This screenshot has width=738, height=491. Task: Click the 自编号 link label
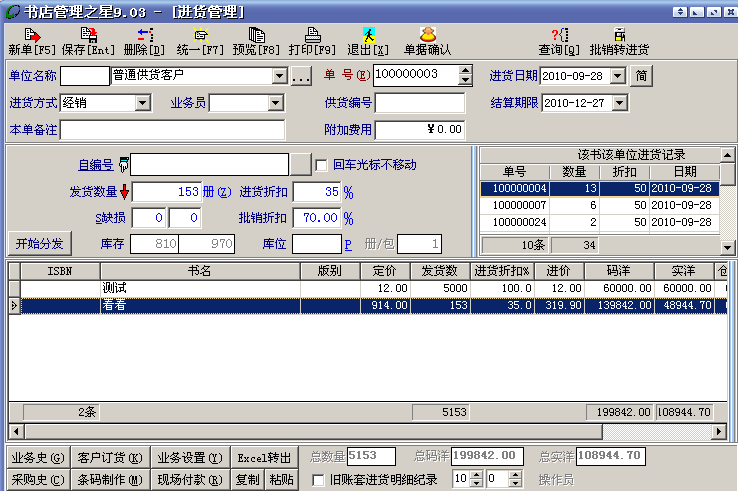(x=95, y=165)
